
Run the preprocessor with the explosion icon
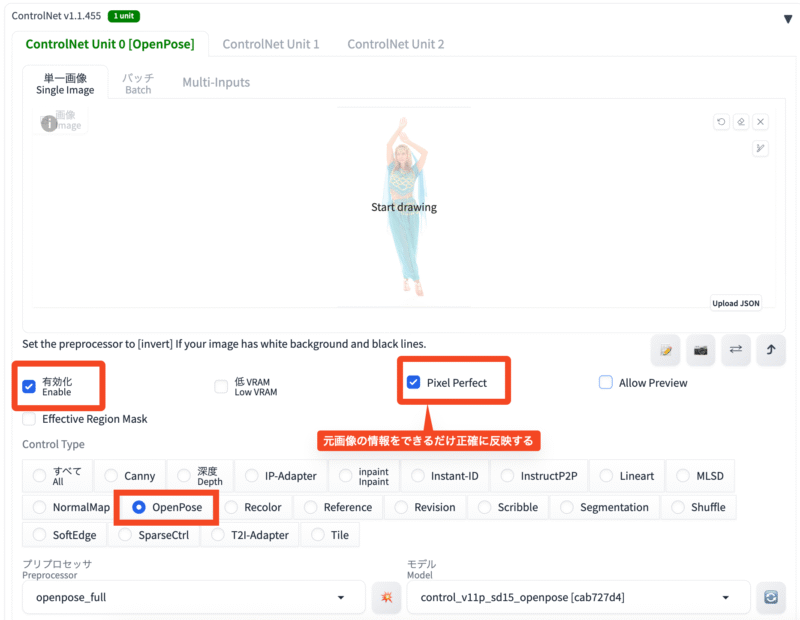tap(386, 597)
